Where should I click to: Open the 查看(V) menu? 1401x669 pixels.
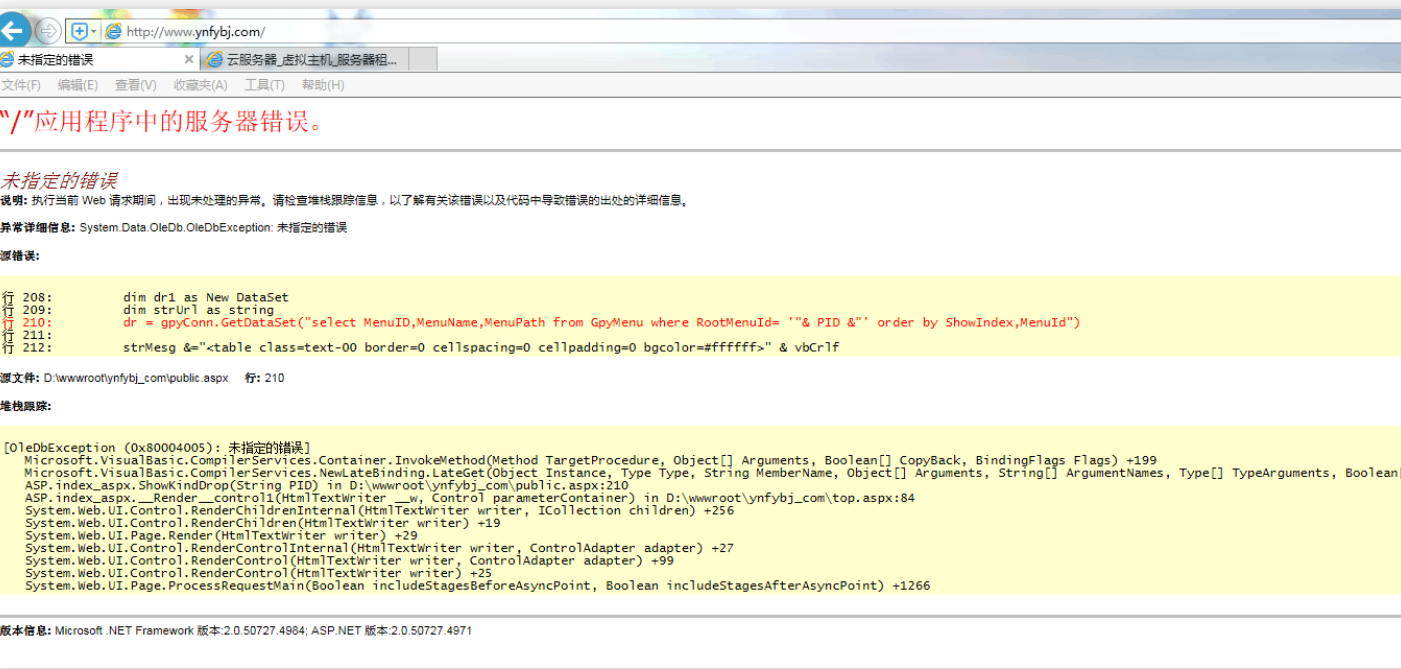click(135, 85)
